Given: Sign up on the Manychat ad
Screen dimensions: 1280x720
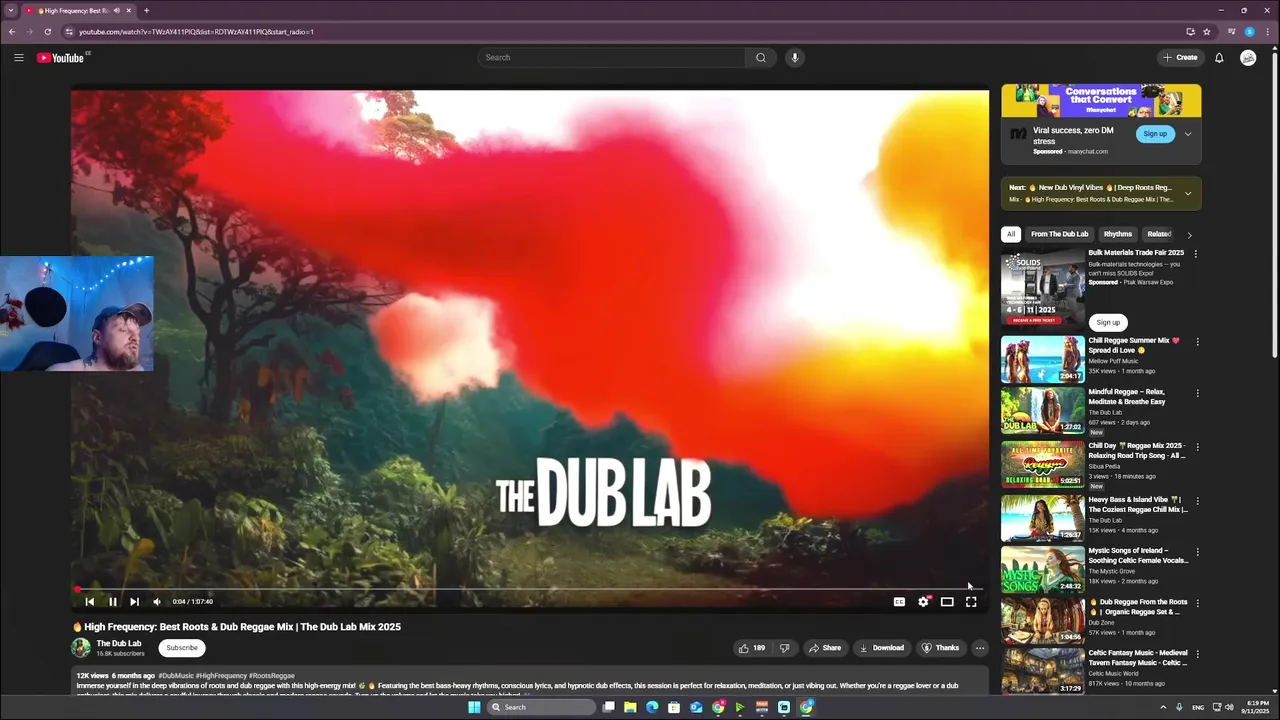Looking at the screenshot, I should click(1155, 134).
